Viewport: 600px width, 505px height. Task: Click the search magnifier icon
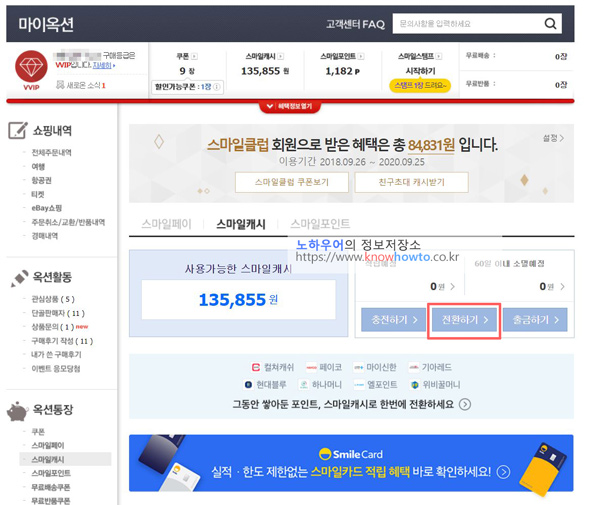pos(550,24)
